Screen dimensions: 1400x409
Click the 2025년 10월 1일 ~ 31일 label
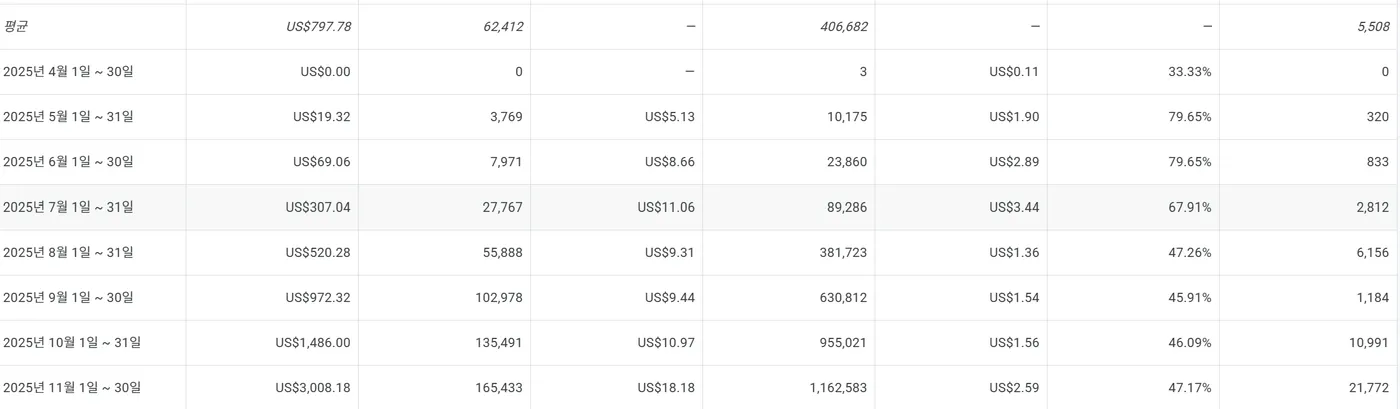click(72, 343)
